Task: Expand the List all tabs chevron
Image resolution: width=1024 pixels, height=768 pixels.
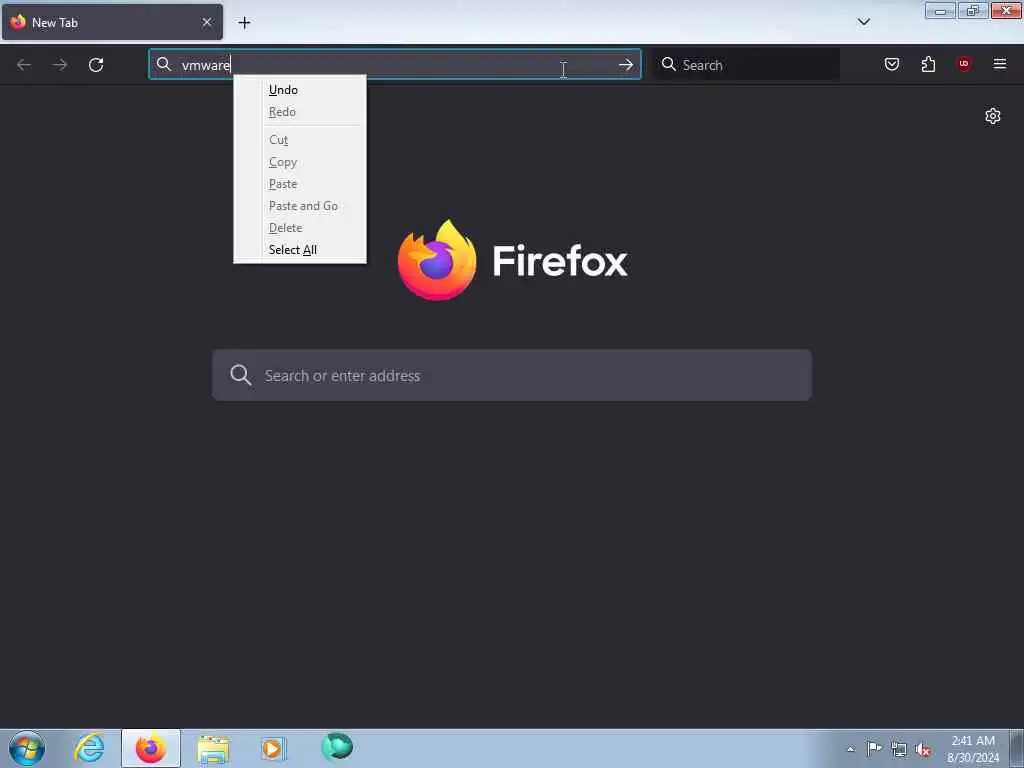Action: [864, 22]
